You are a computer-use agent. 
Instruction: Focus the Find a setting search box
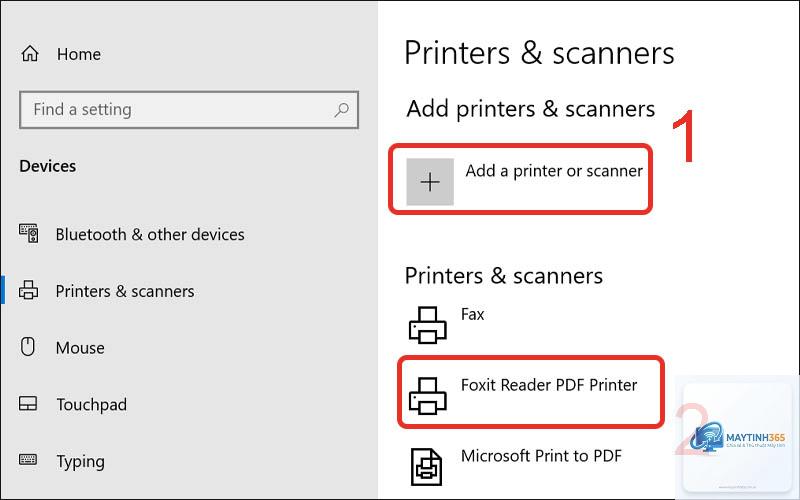(189, 110)
